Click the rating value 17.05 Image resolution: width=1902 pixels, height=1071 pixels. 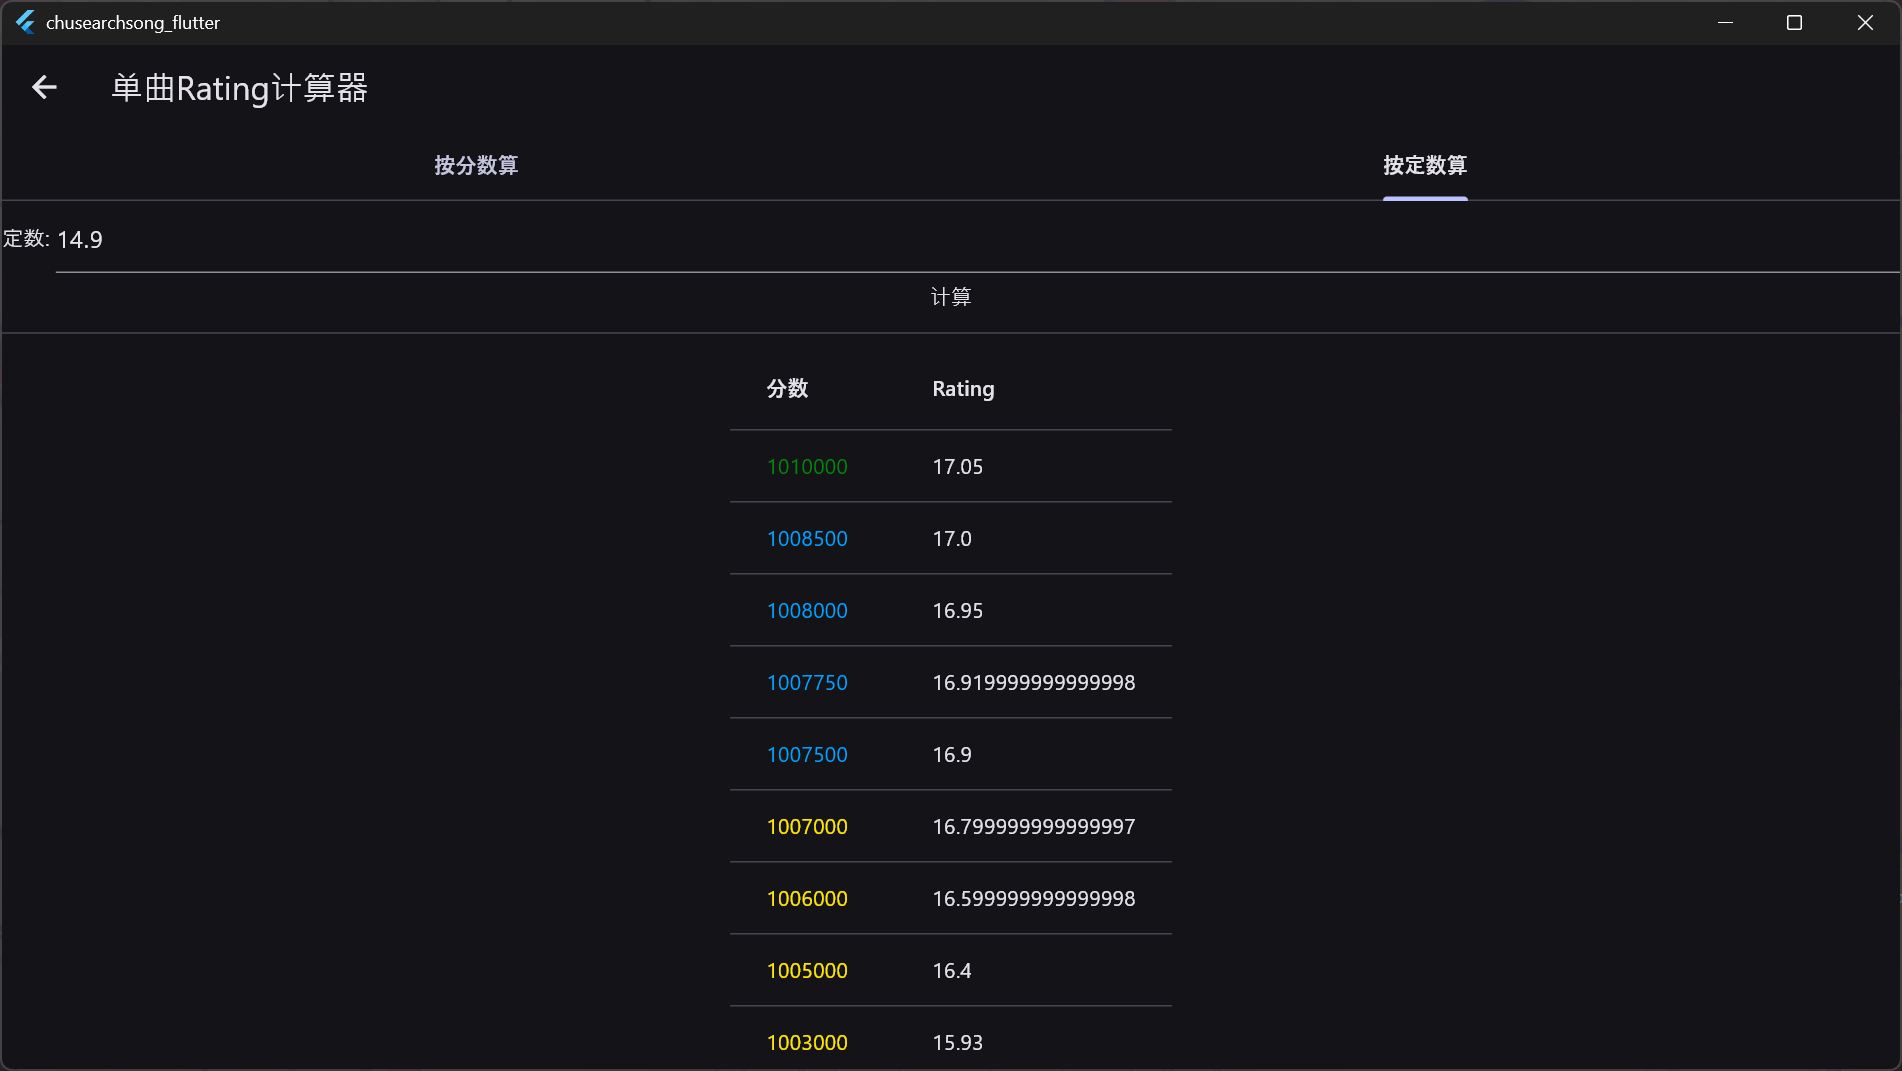tap(957, 467)
